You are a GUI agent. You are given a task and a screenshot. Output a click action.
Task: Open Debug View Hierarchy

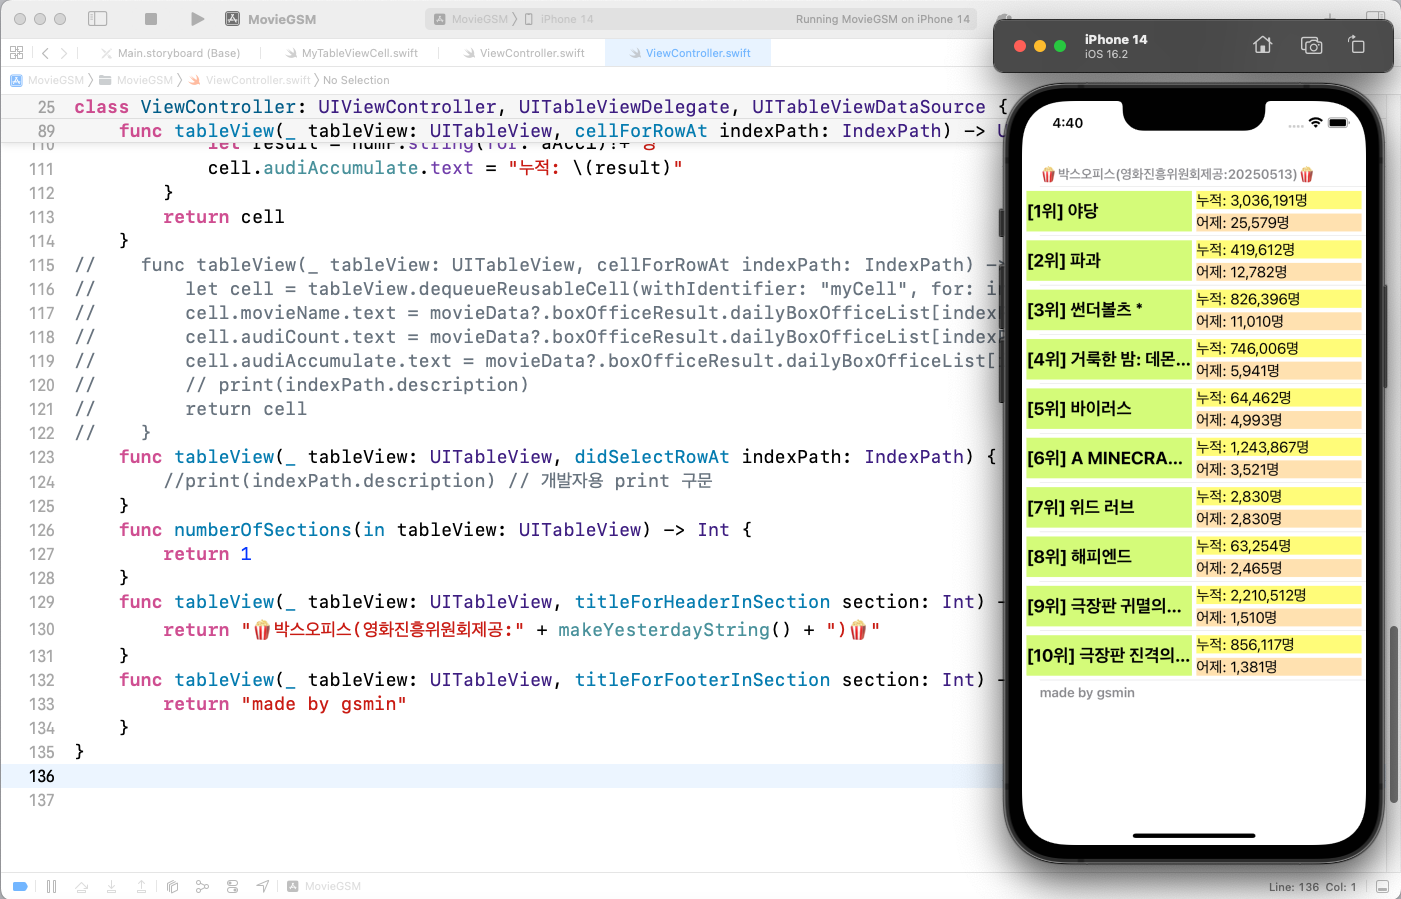point(172,886)
